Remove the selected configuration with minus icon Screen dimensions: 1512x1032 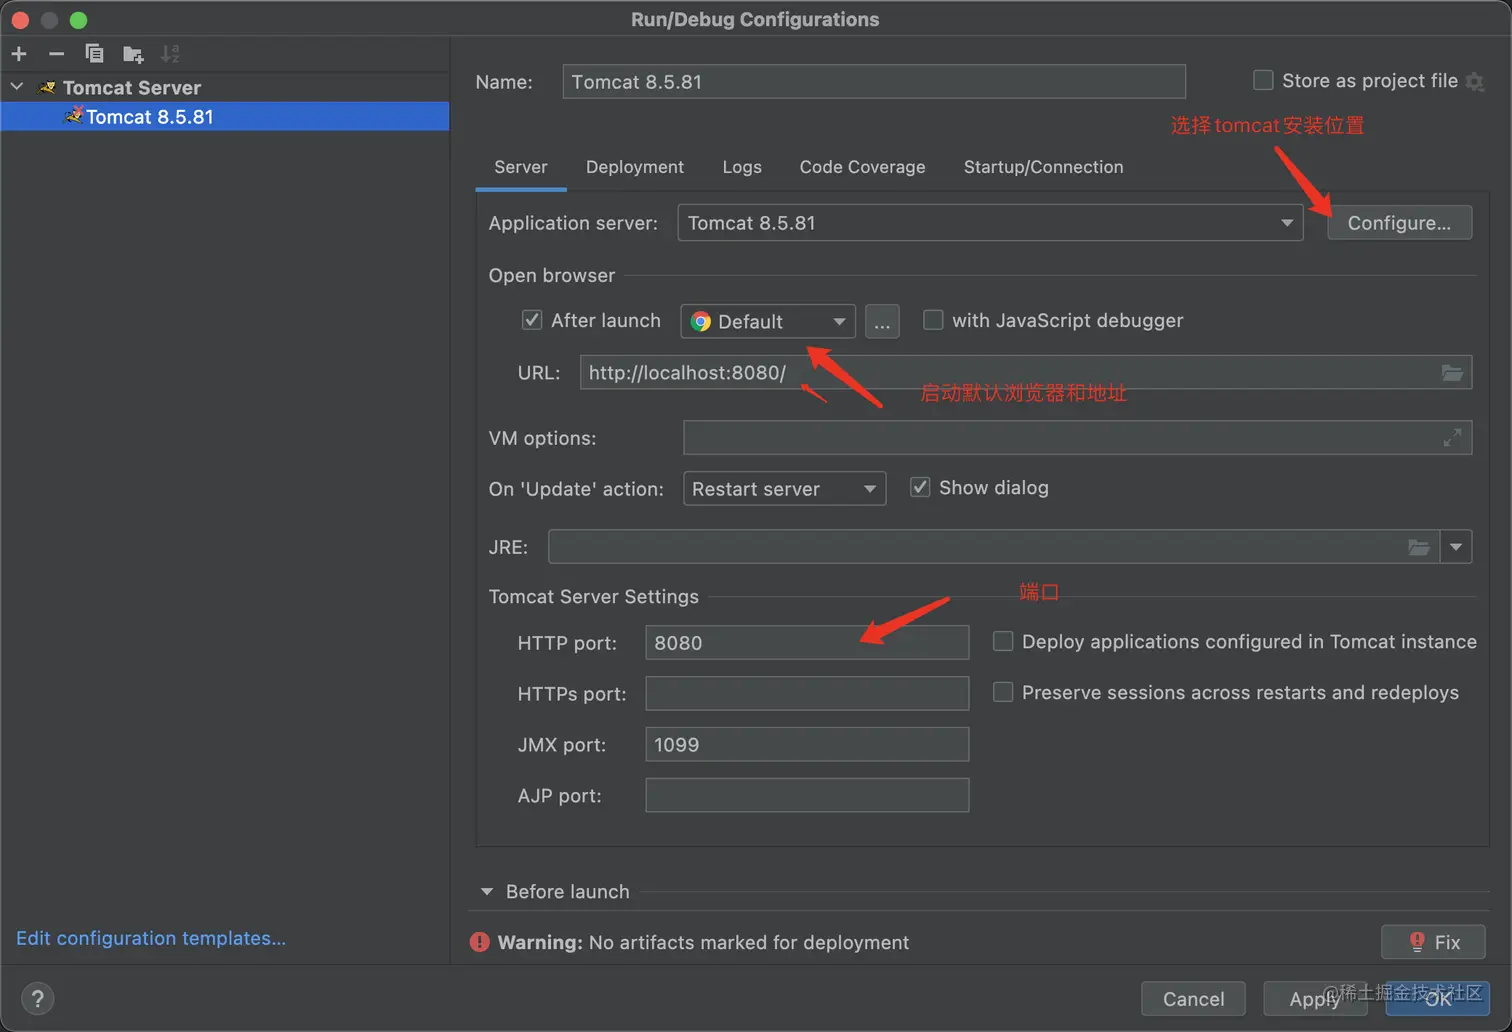(56, 53)
